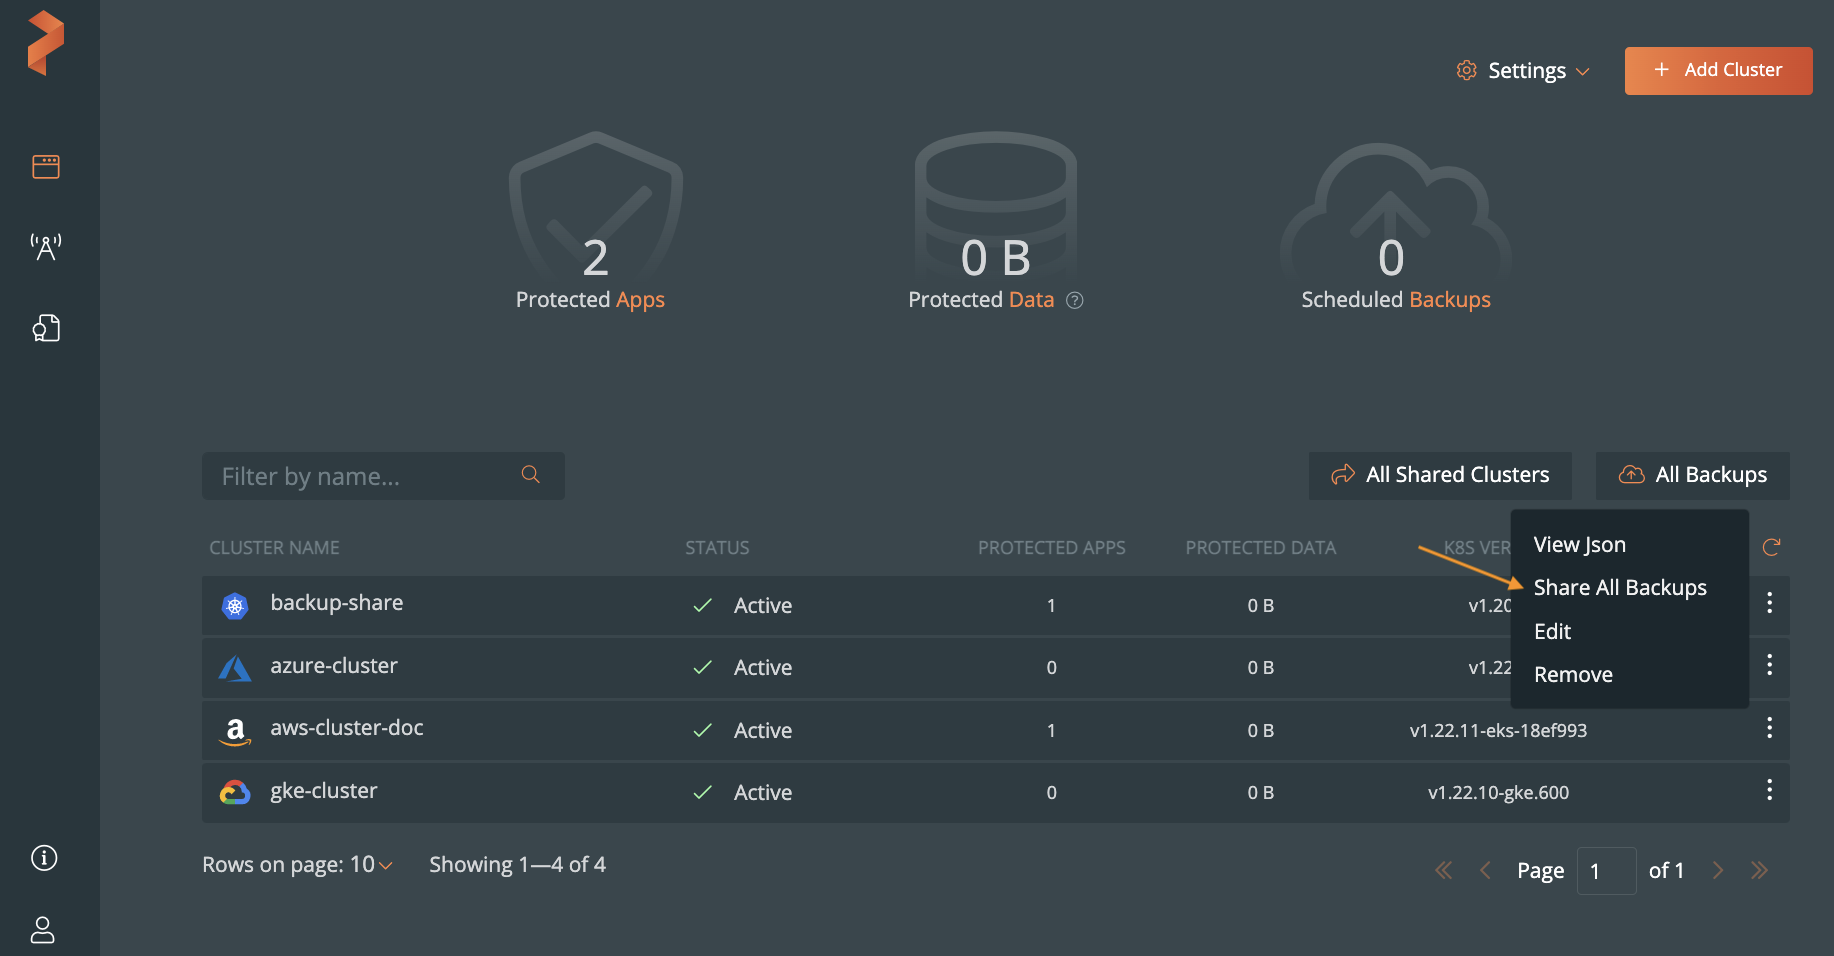Open the info icon in sidebar
Screen dimensions: 1834x956
(44, 858)
